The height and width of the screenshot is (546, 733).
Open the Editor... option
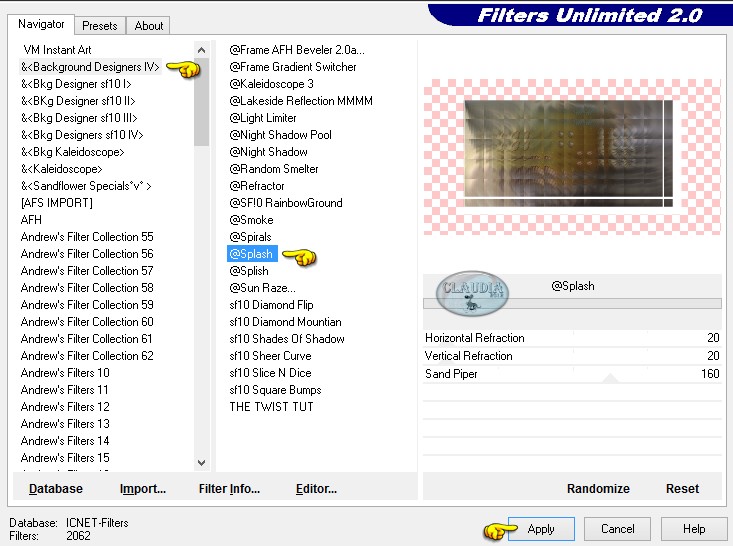(316, 489)
